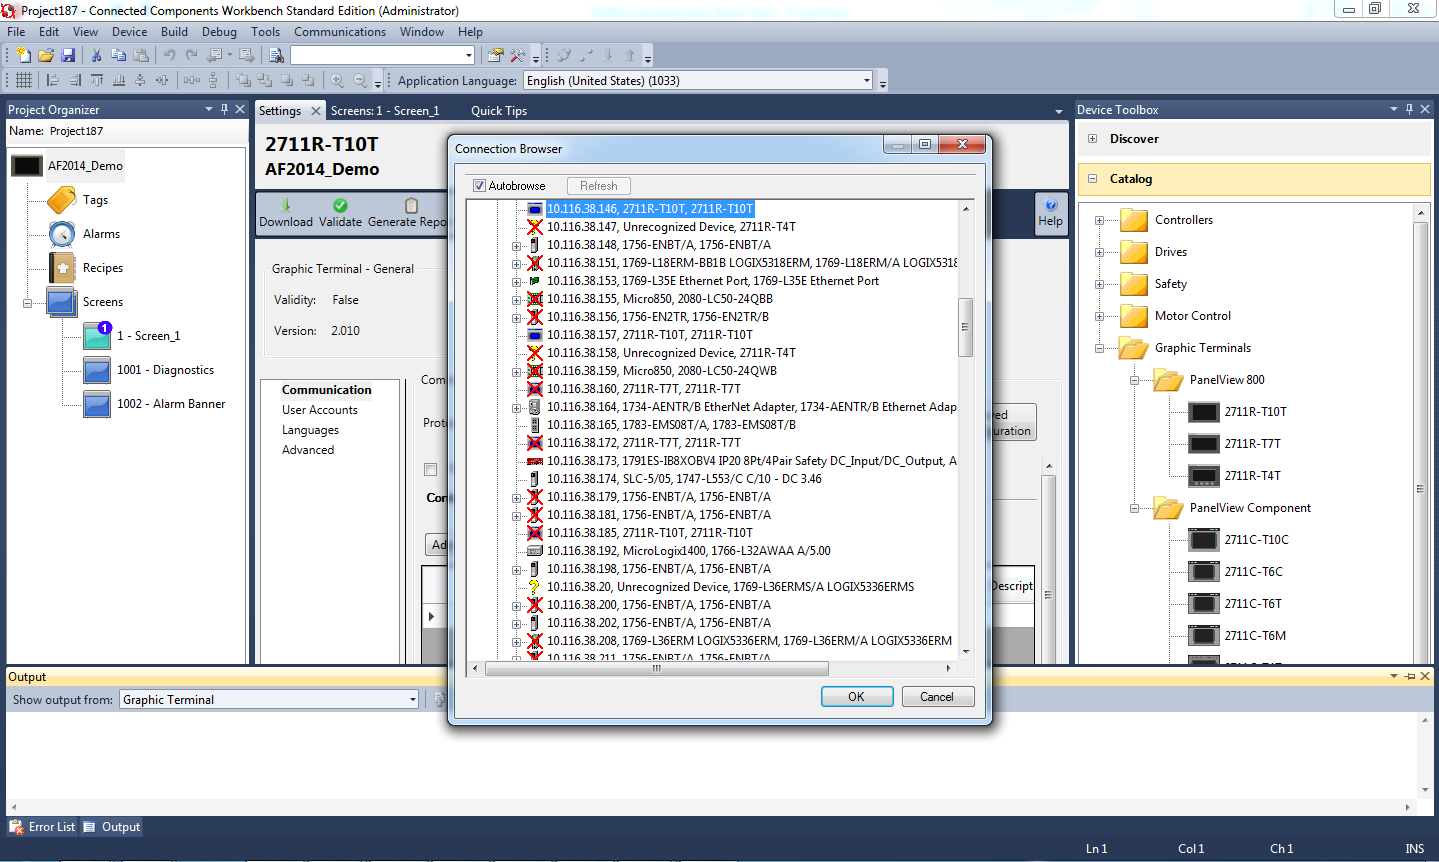This screenshot has height=862, width=1439.
Task: Collapse the PanelView 800 folder
Action: click(x=1134, y=381)
